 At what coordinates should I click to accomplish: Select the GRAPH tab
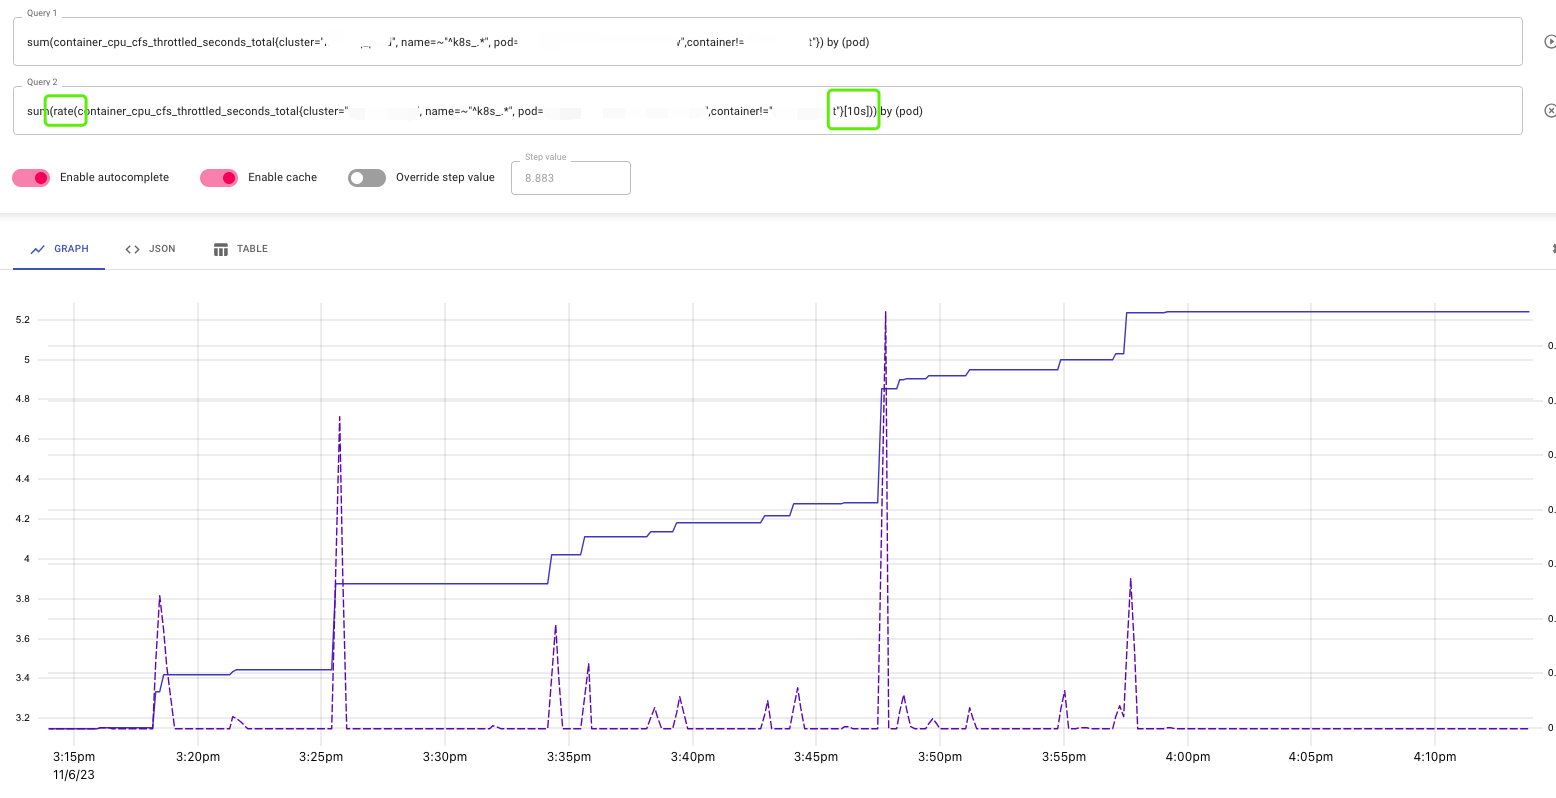(59, 249)
